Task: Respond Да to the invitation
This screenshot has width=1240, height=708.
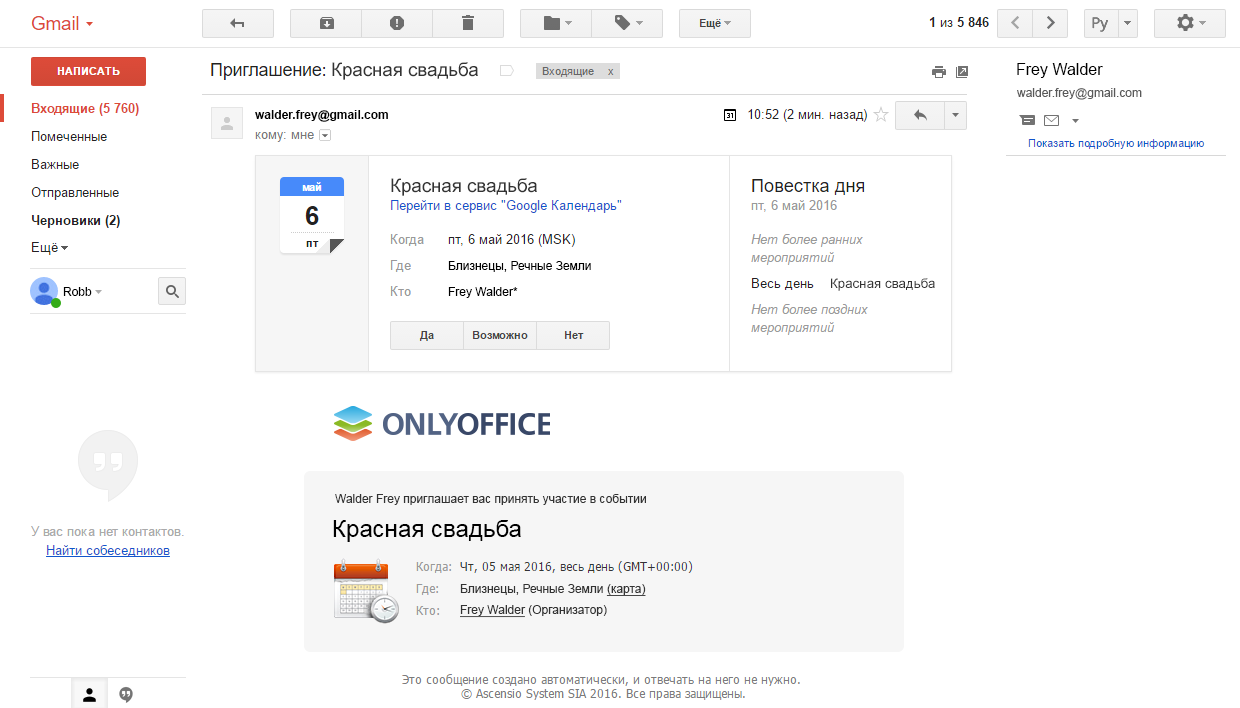Action: click(427, 335)
